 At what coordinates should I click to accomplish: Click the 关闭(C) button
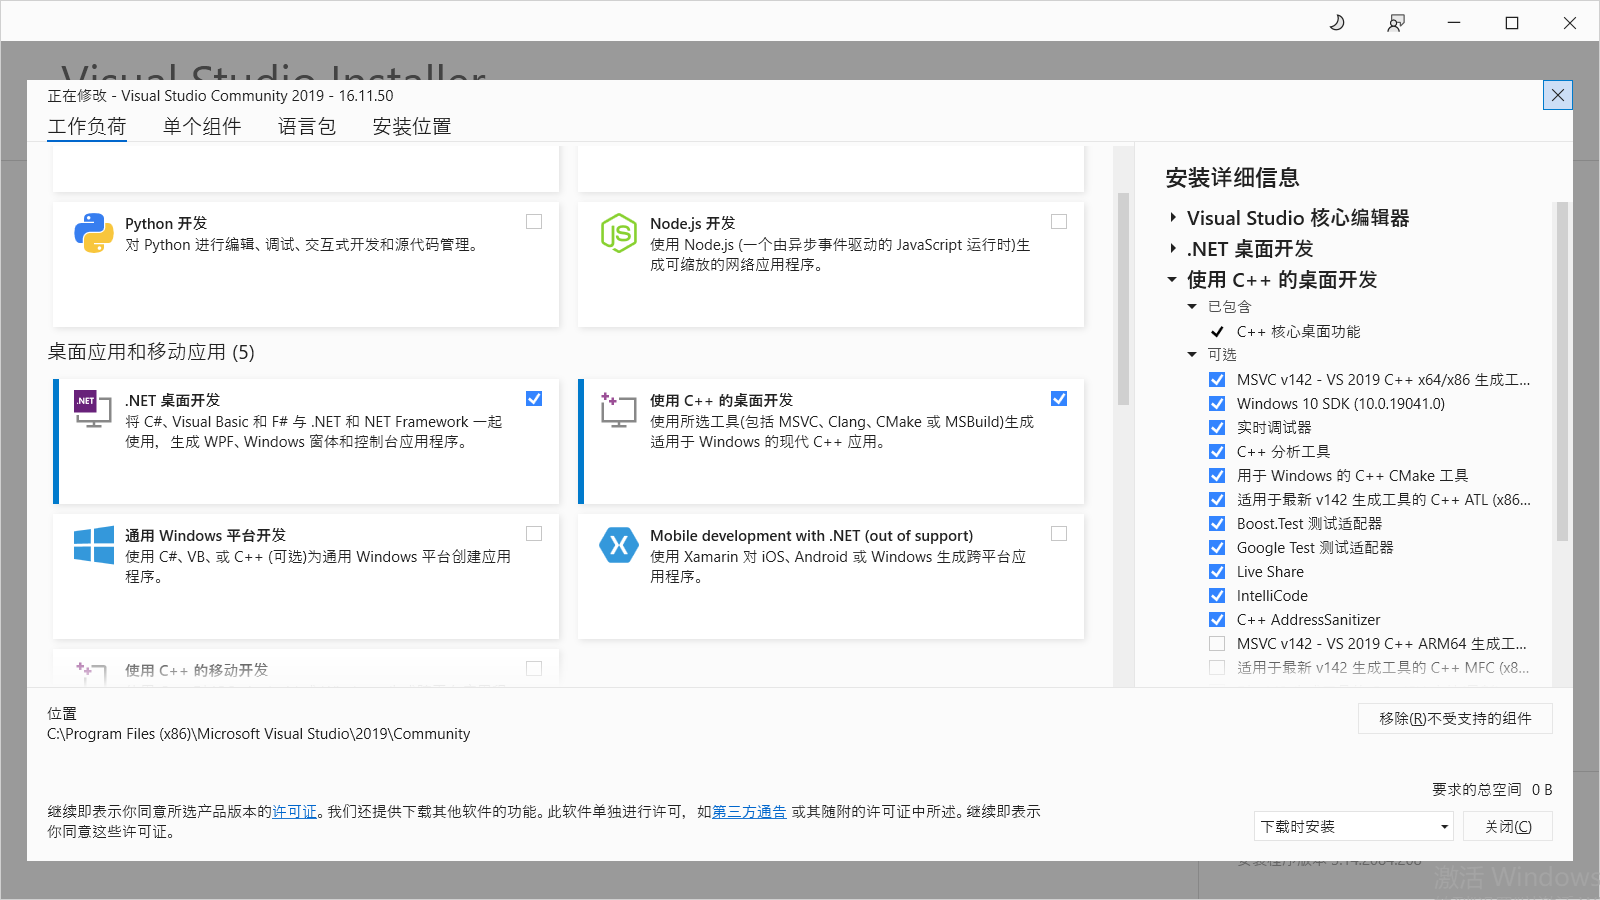point(1508,826)
